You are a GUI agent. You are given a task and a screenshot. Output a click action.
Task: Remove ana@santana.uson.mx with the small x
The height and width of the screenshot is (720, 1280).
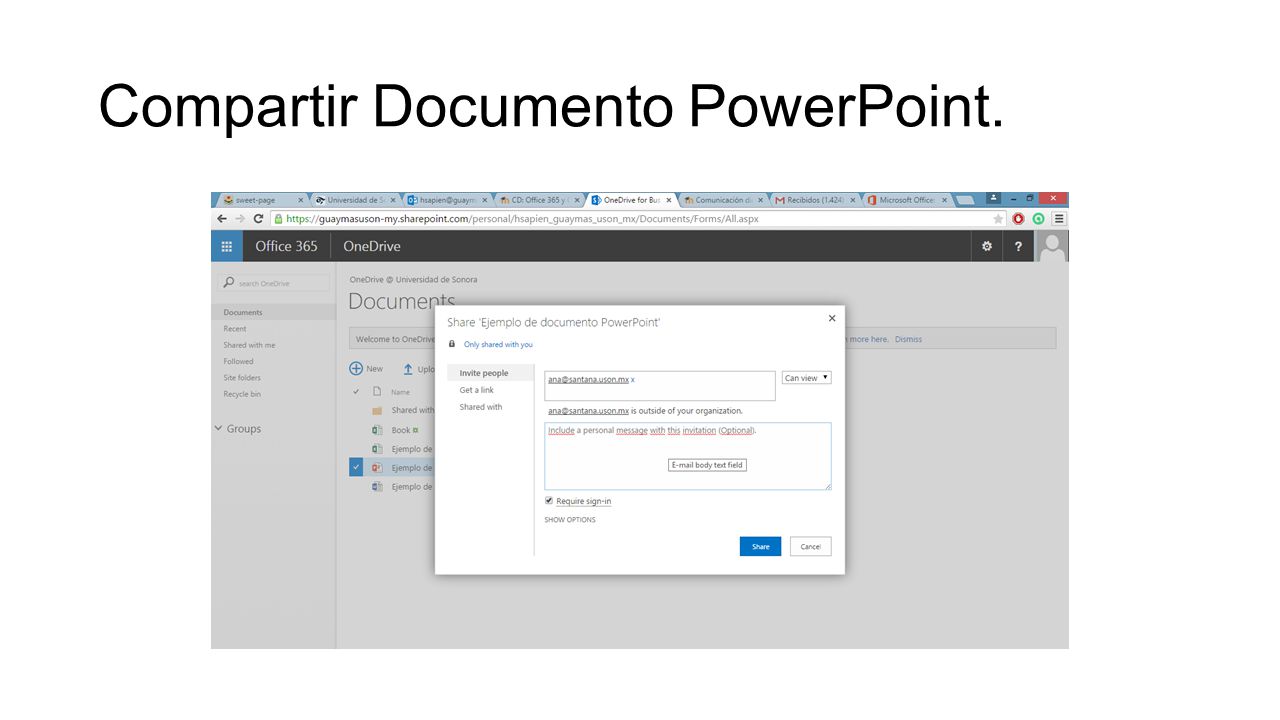tap(633, 380)
